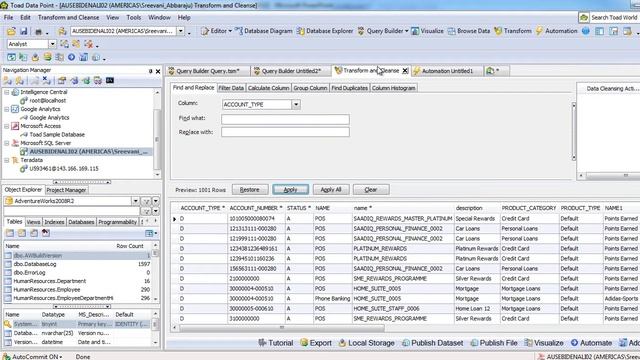Screen dimensions: 640x360
Task: Click the blue globe toolbar icon
Action: point(586,31)
